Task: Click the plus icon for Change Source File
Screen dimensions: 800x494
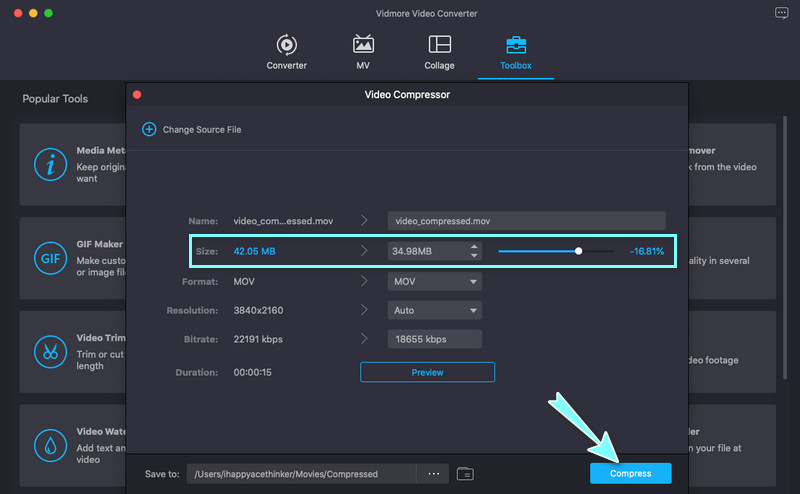Action: pyautogui.click(x=149, y=129)
